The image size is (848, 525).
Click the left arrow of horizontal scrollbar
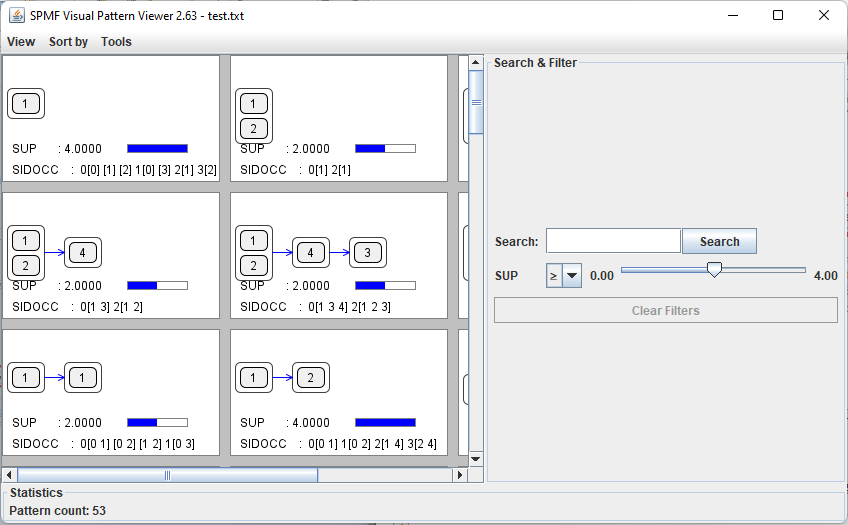[9, 475]
